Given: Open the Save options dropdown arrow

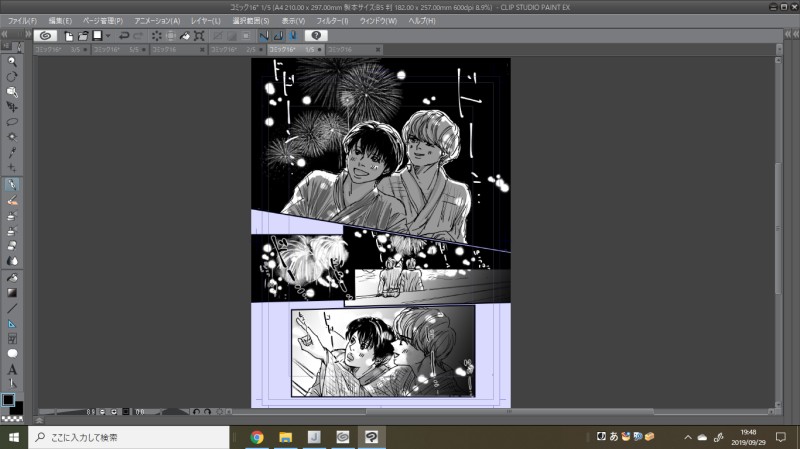Looking at the screenshot, I should point(108,36).
